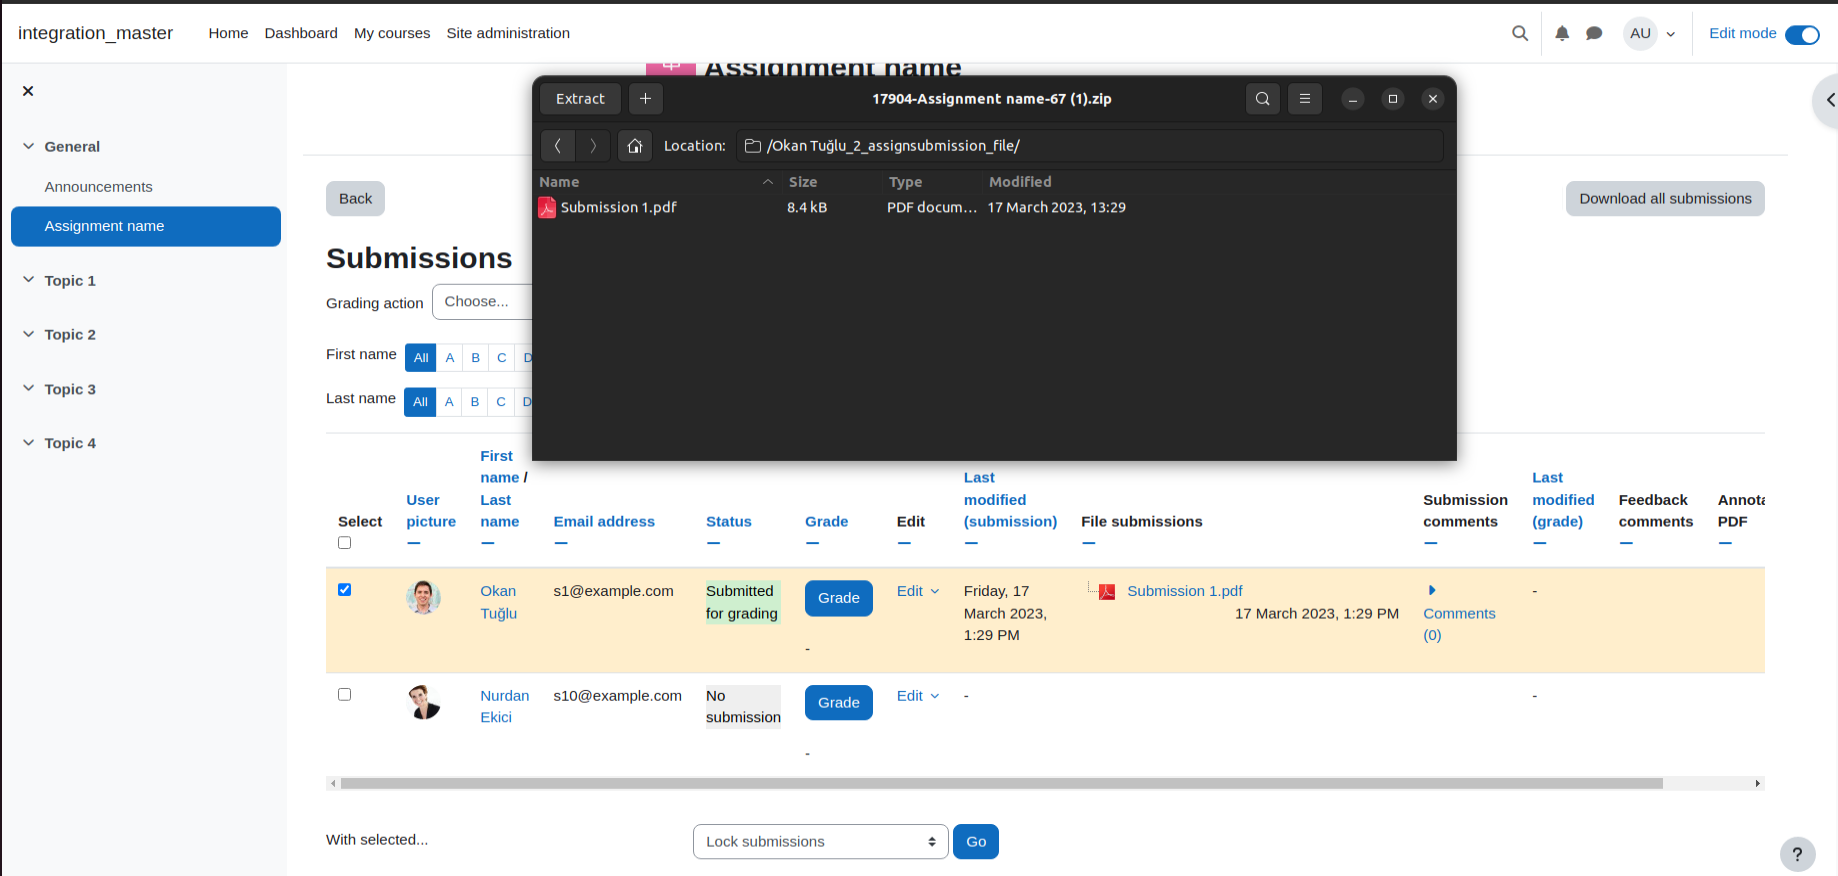Click the help question mark button
Screen dimensions: 1838x876
tap(1797, 854)
